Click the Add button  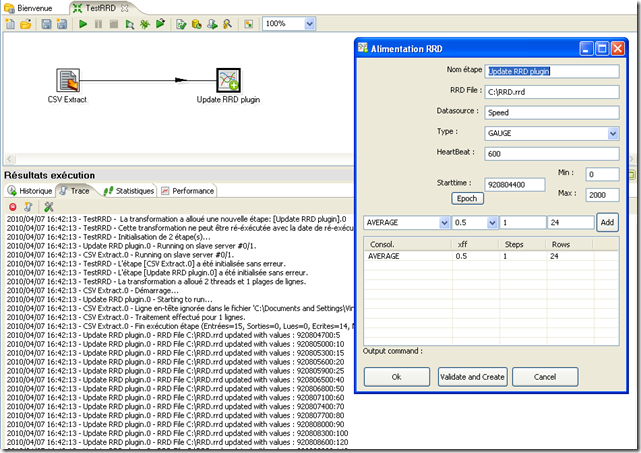coord(607,223)
